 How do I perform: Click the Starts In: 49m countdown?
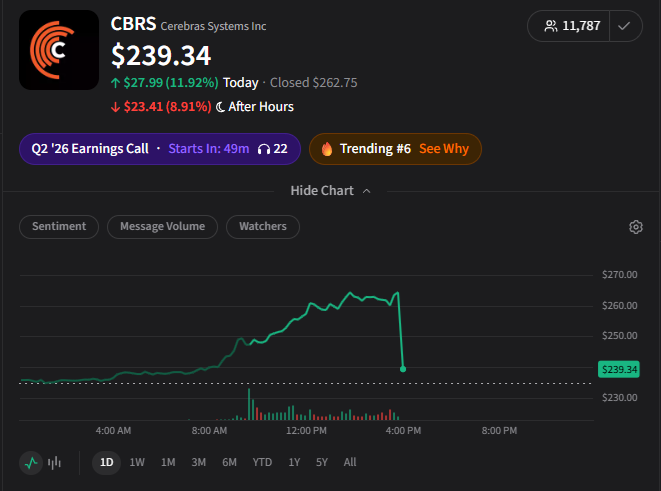point(209,149)
